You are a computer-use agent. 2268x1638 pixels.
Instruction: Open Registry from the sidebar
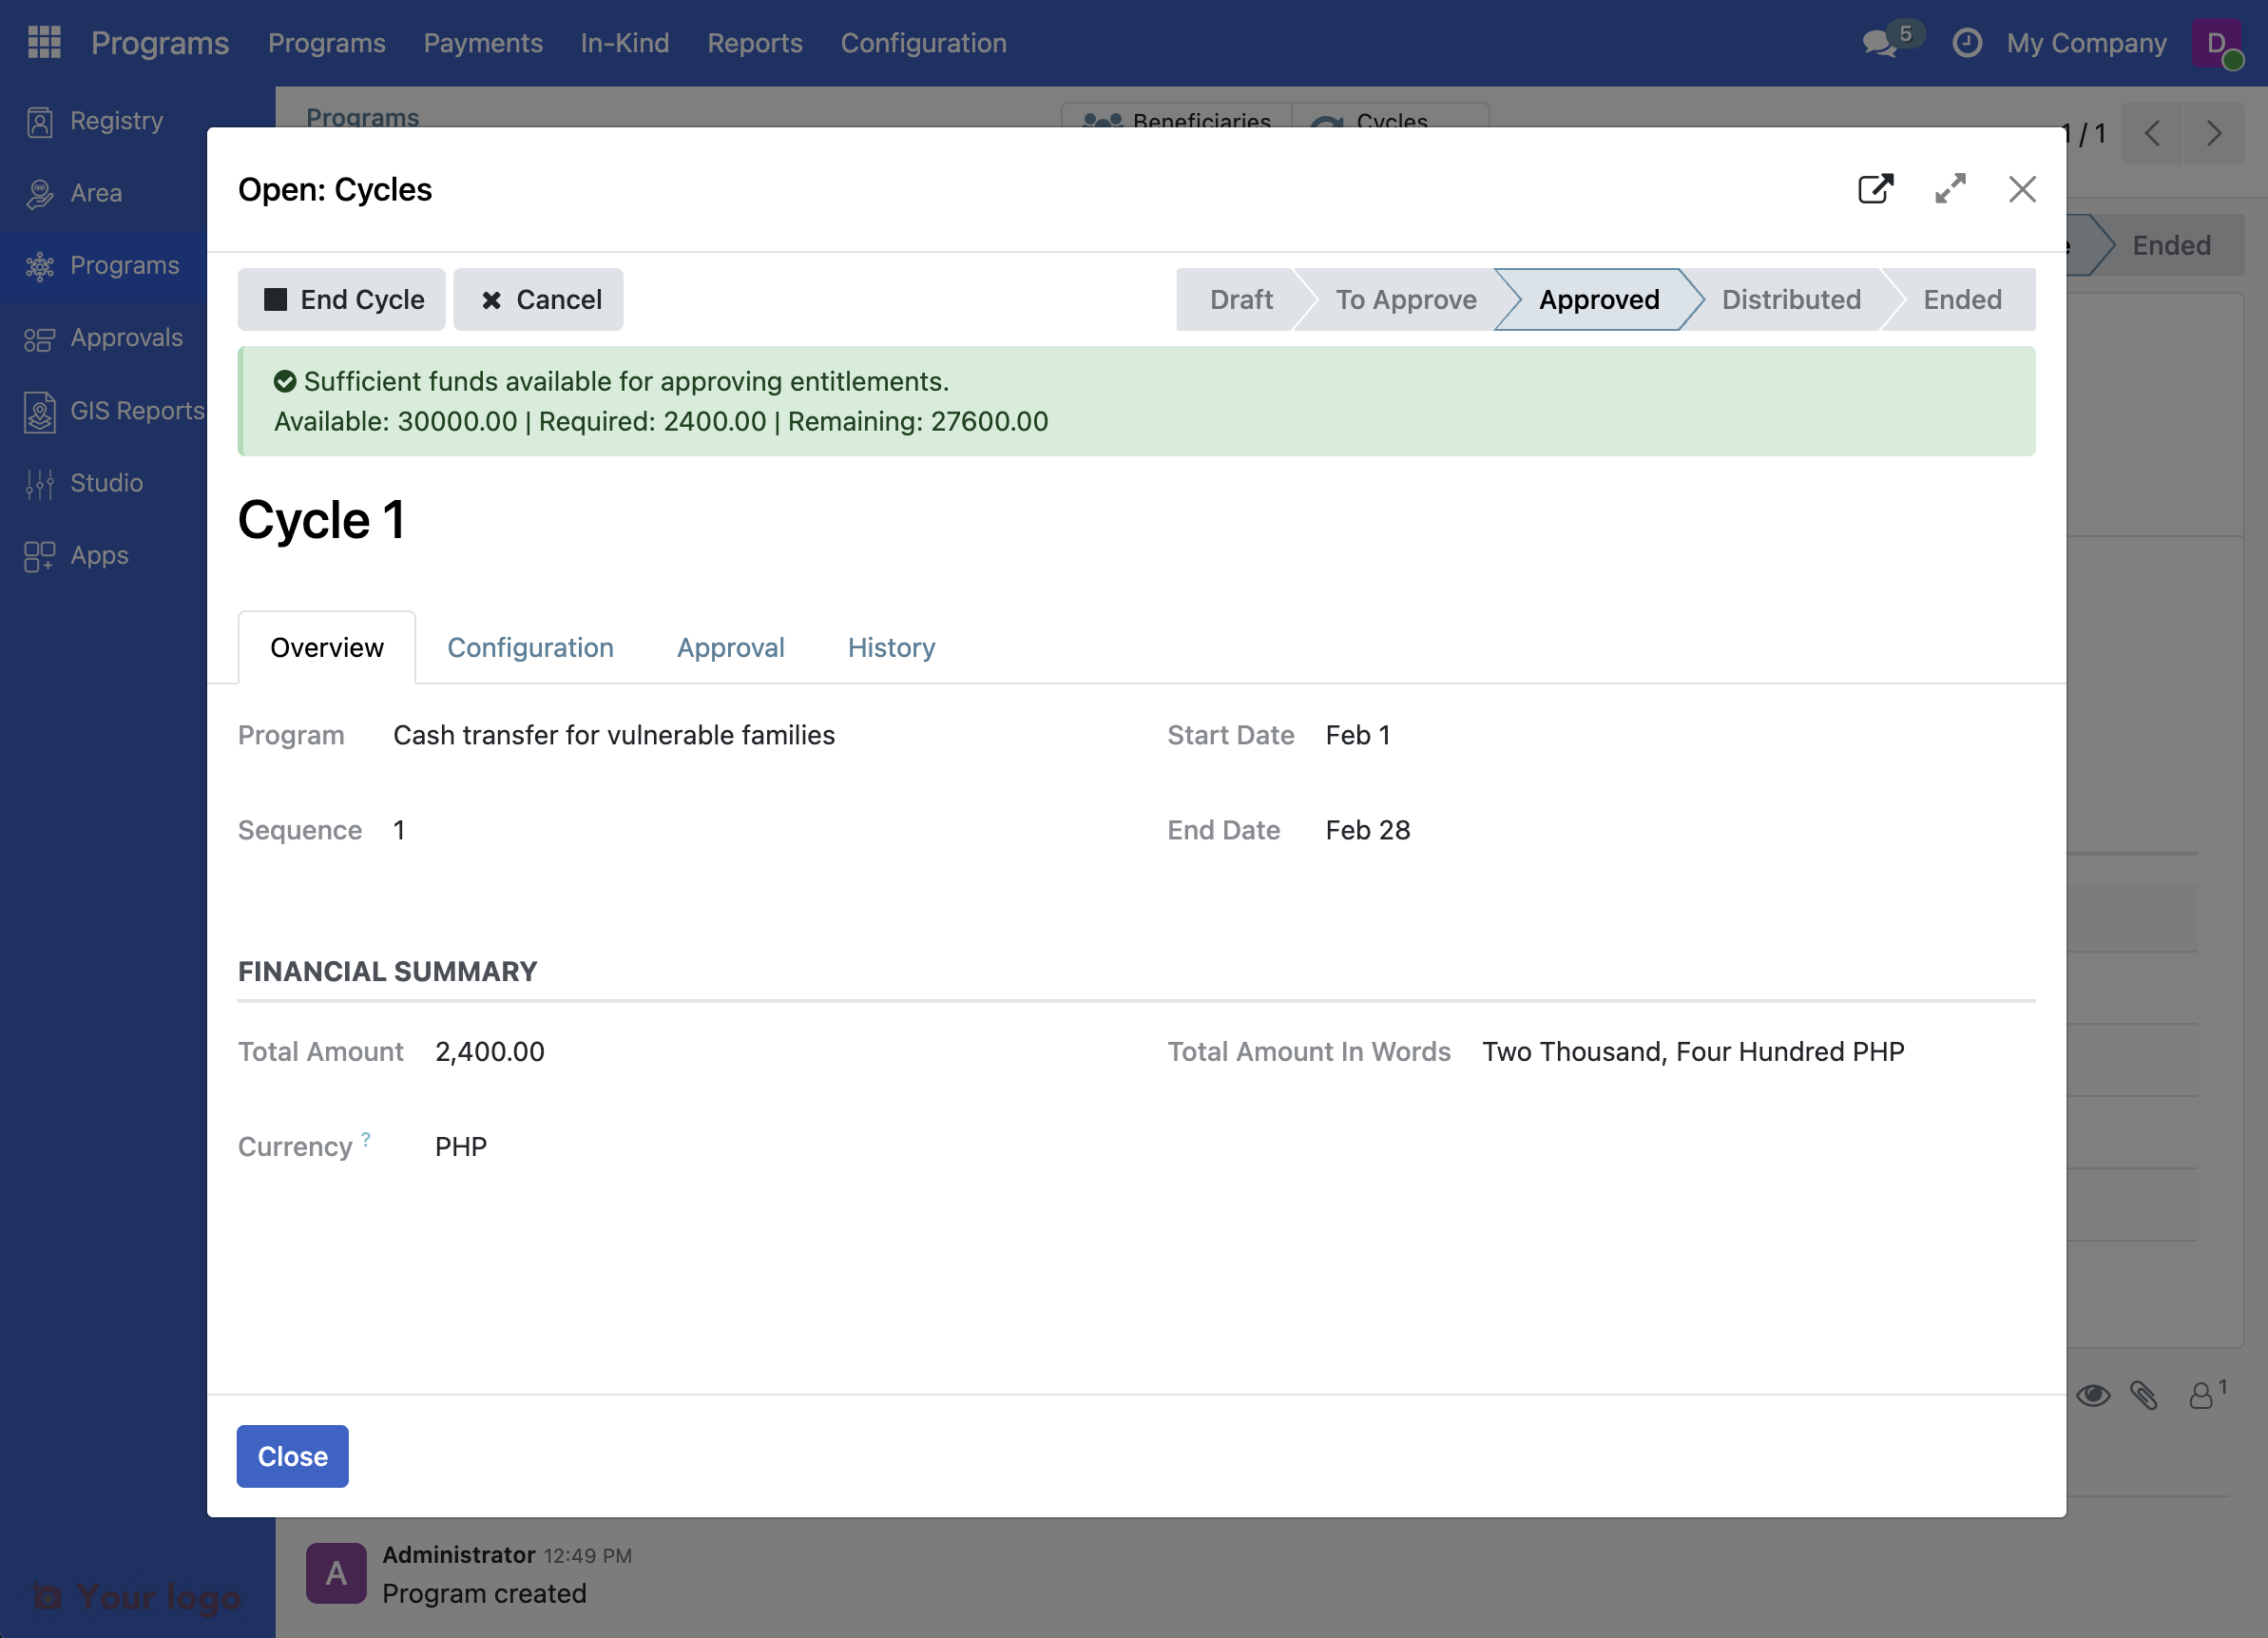click(115, 120)
